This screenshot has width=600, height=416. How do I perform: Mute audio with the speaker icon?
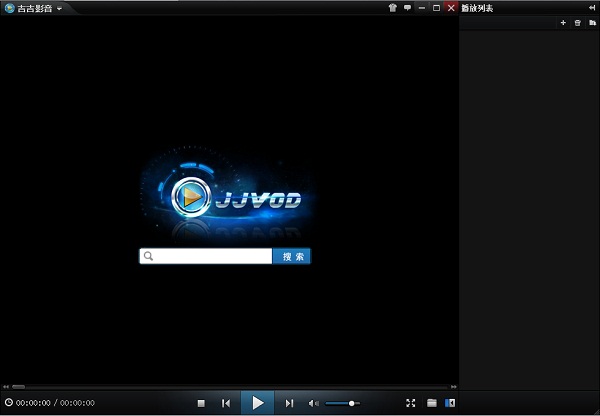(x=313, y=403)
